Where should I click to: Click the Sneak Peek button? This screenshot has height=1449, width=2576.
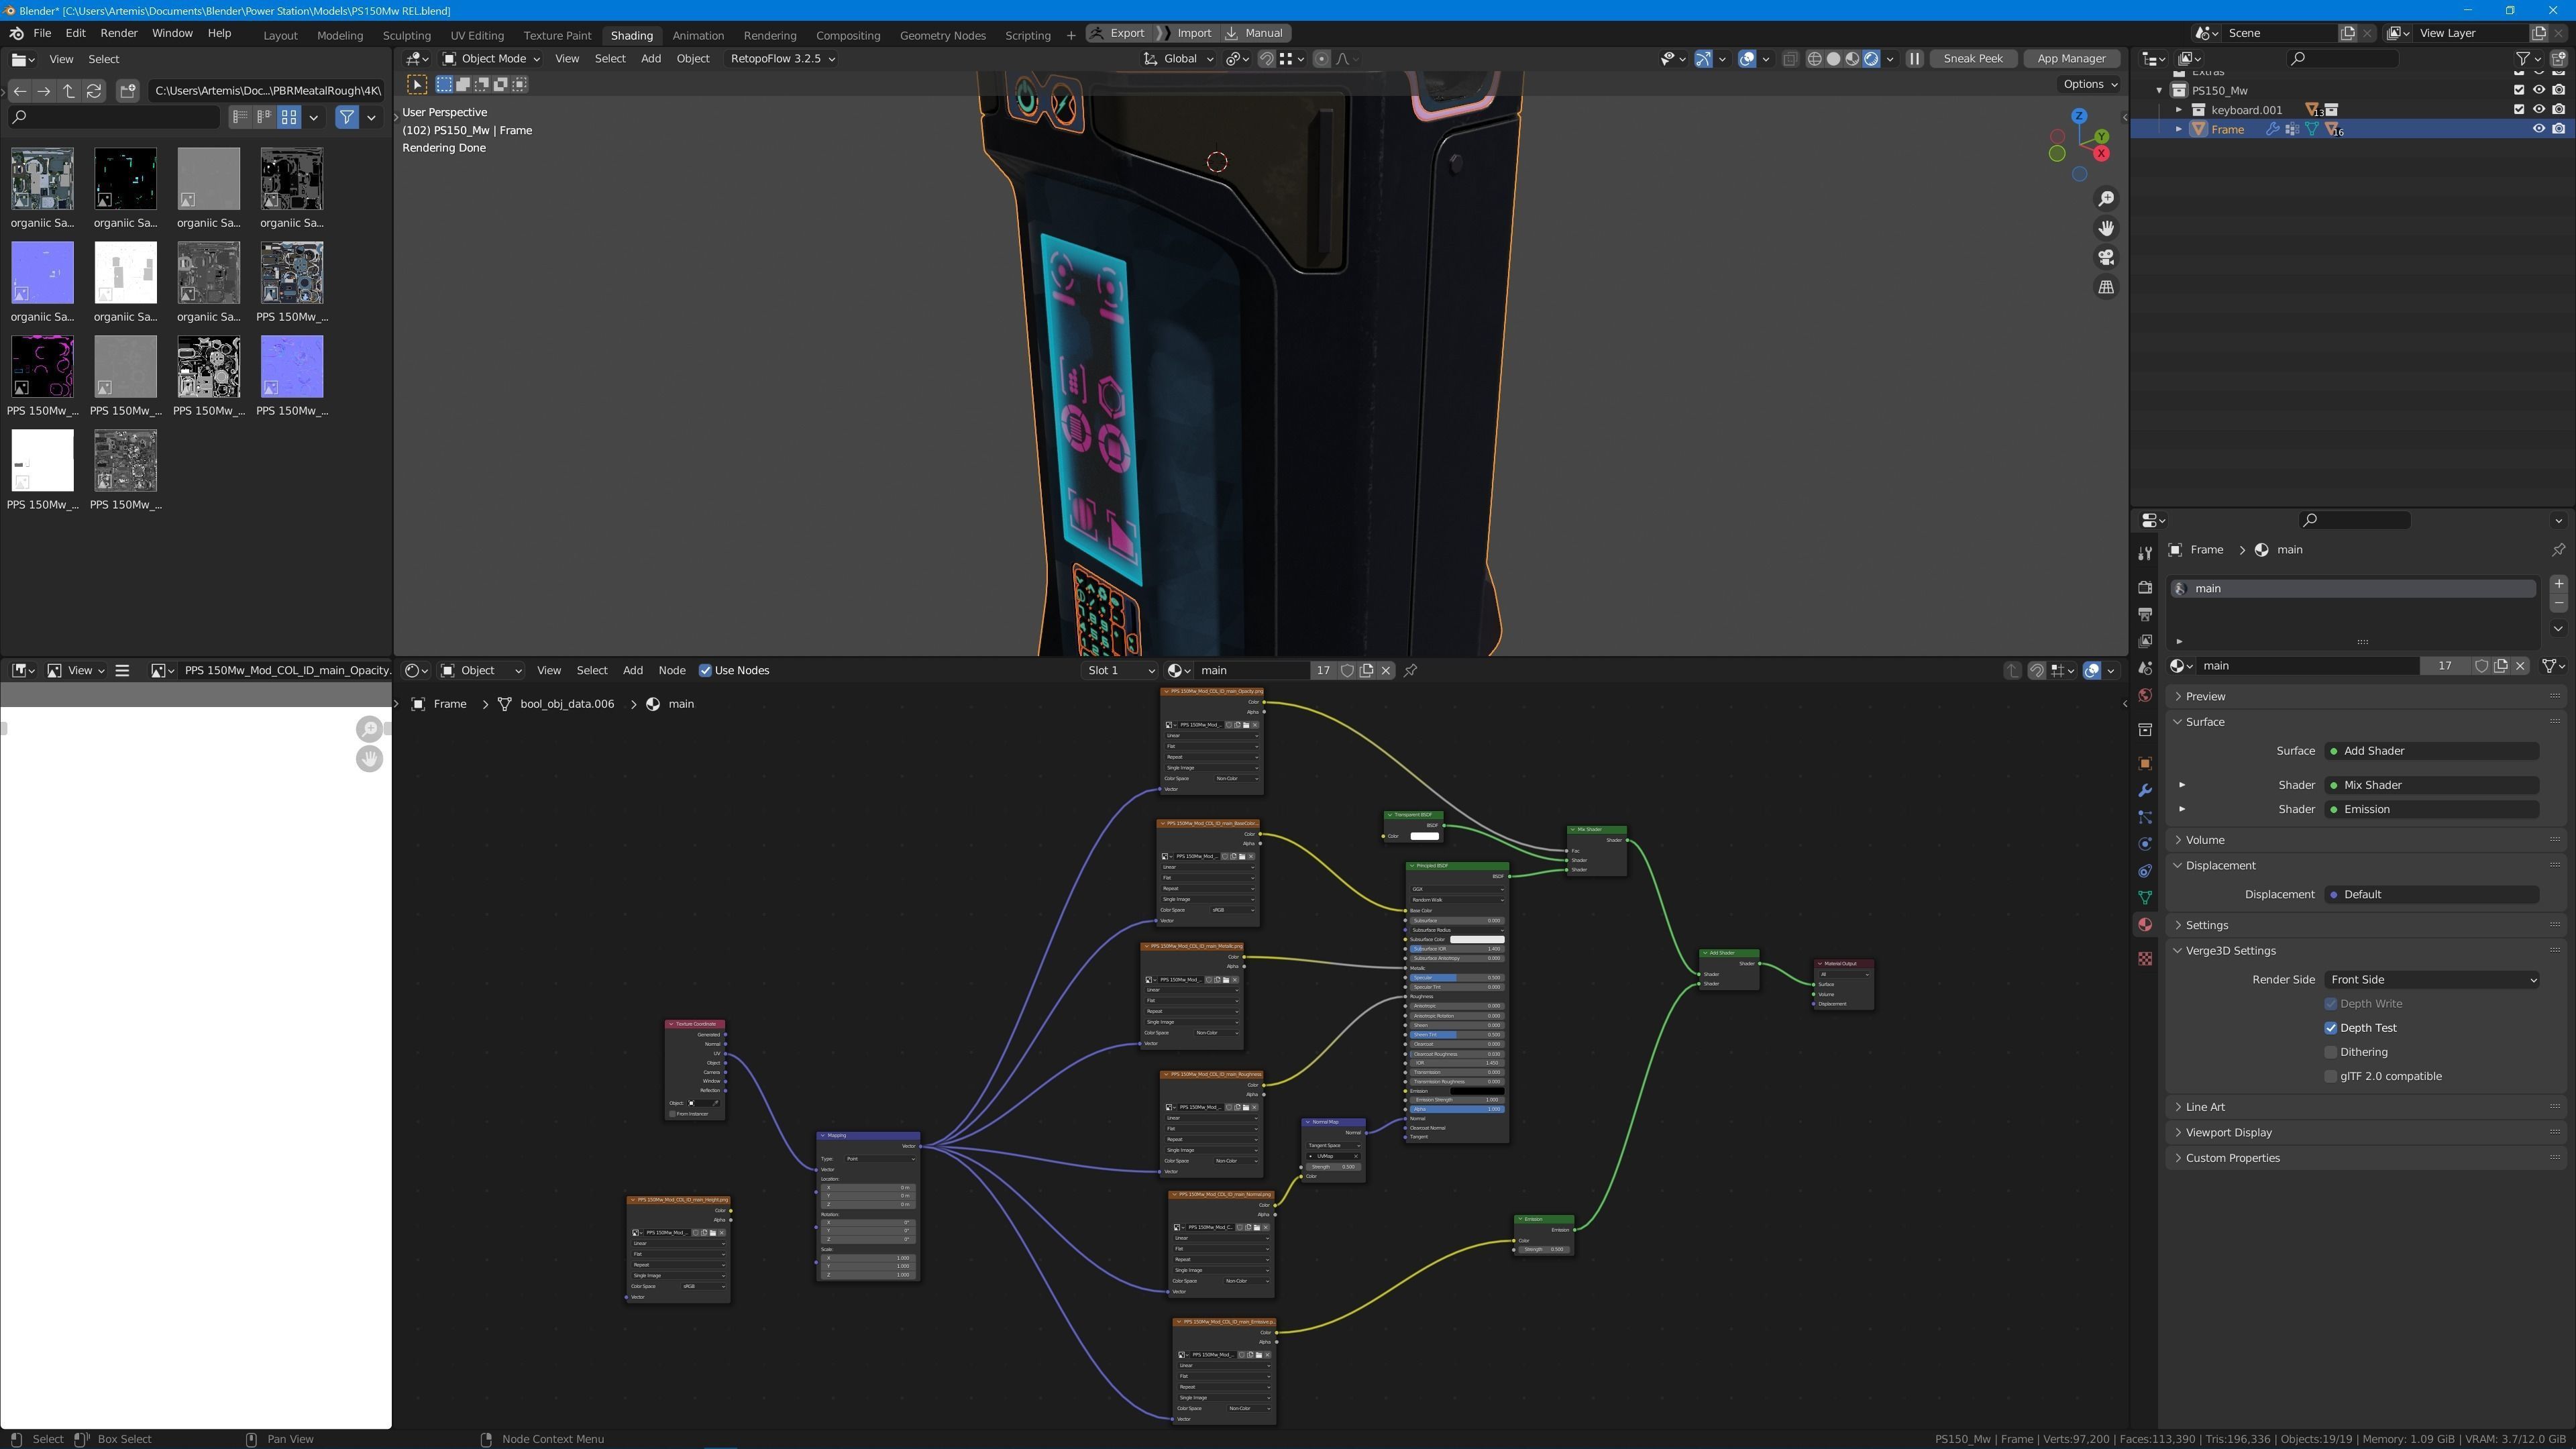click(x=1972, y=59)
